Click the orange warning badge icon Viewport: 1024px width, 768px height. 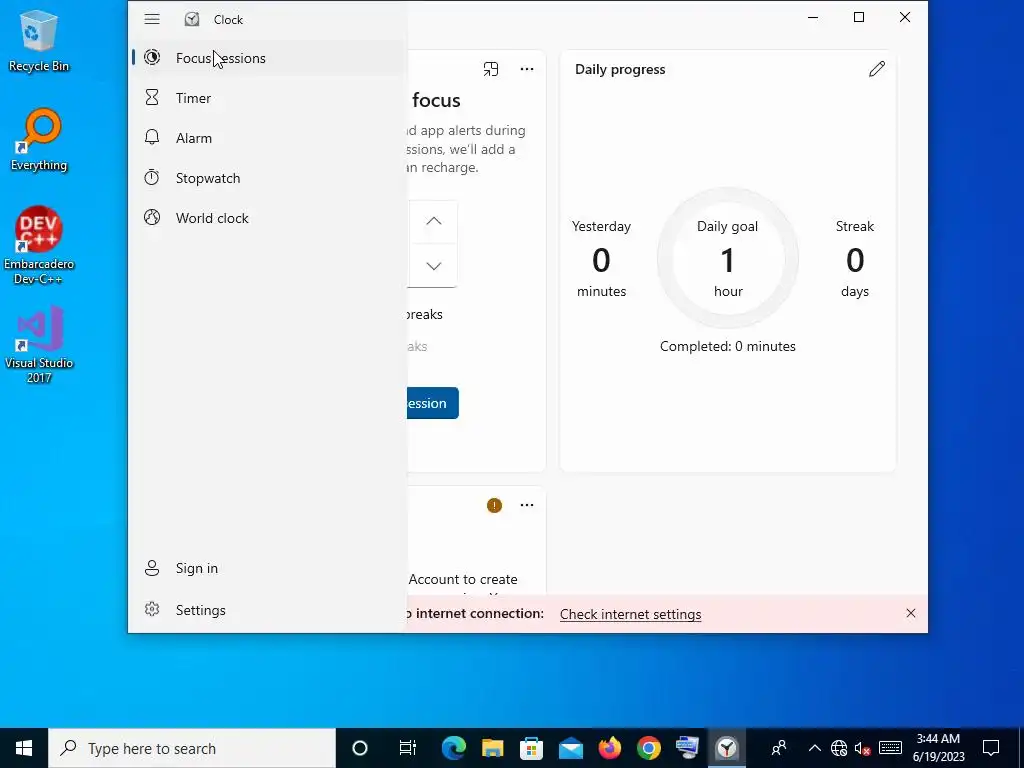494,505
